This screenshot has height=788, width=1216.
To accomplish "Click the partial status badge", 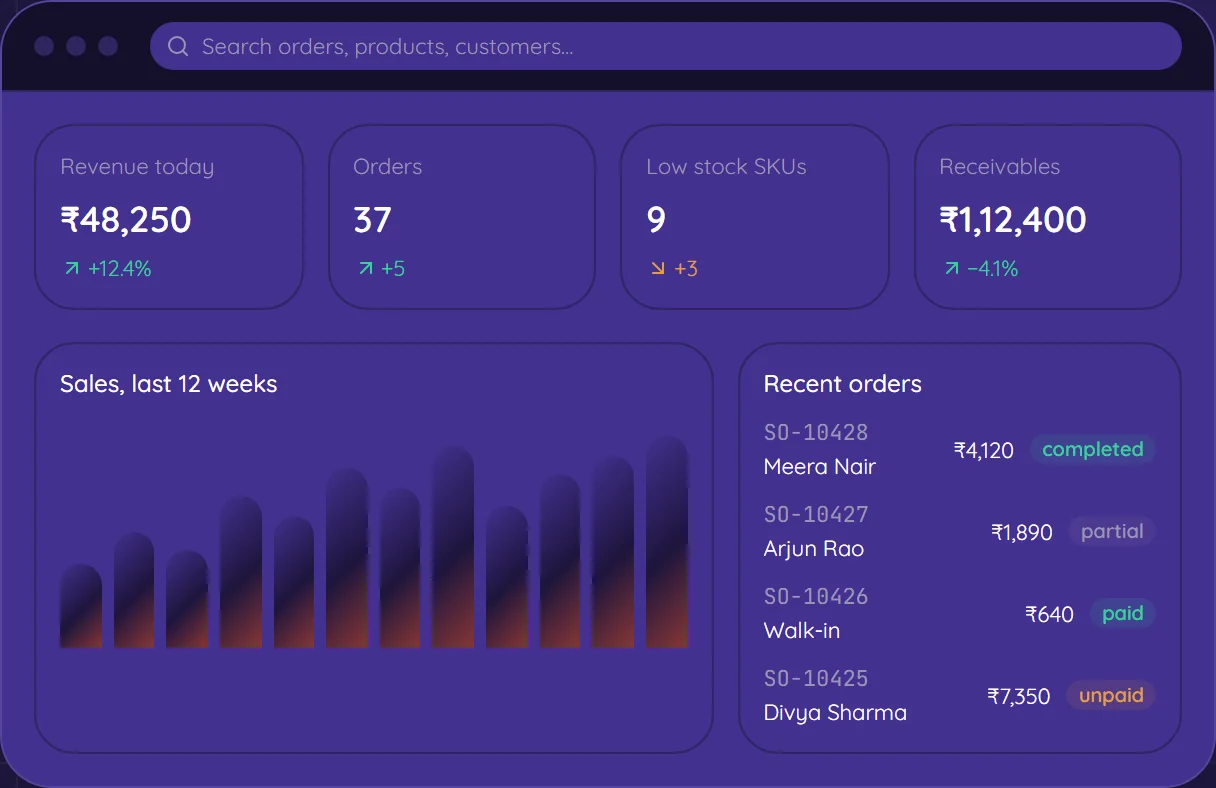I will (1112, 531).
